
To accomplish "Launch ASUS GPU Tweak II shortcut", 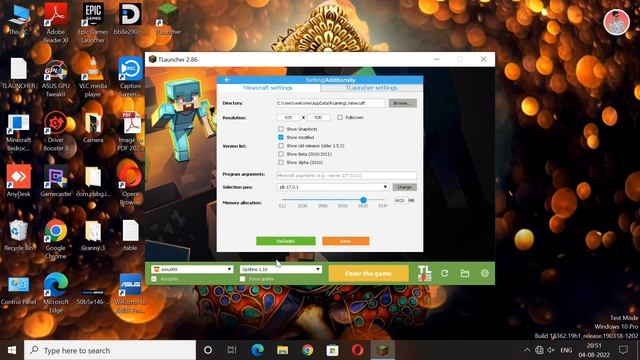I will 56,78.
